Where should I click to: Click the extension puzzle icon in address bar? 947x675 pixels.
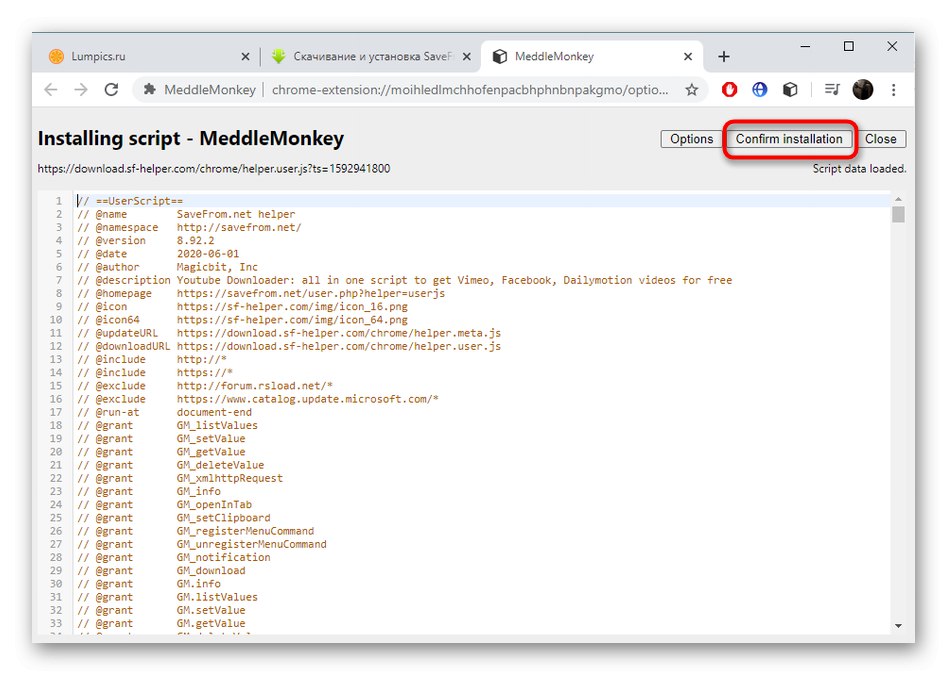149,90
